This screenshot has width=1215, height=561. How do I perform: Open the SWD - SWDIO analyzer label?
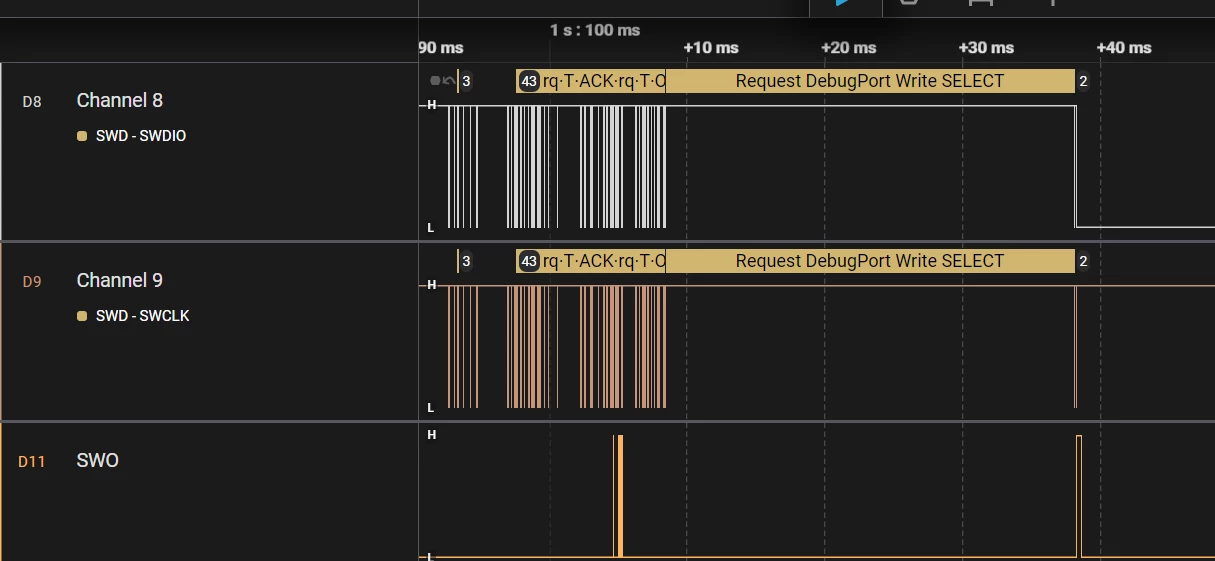[141, 136]
